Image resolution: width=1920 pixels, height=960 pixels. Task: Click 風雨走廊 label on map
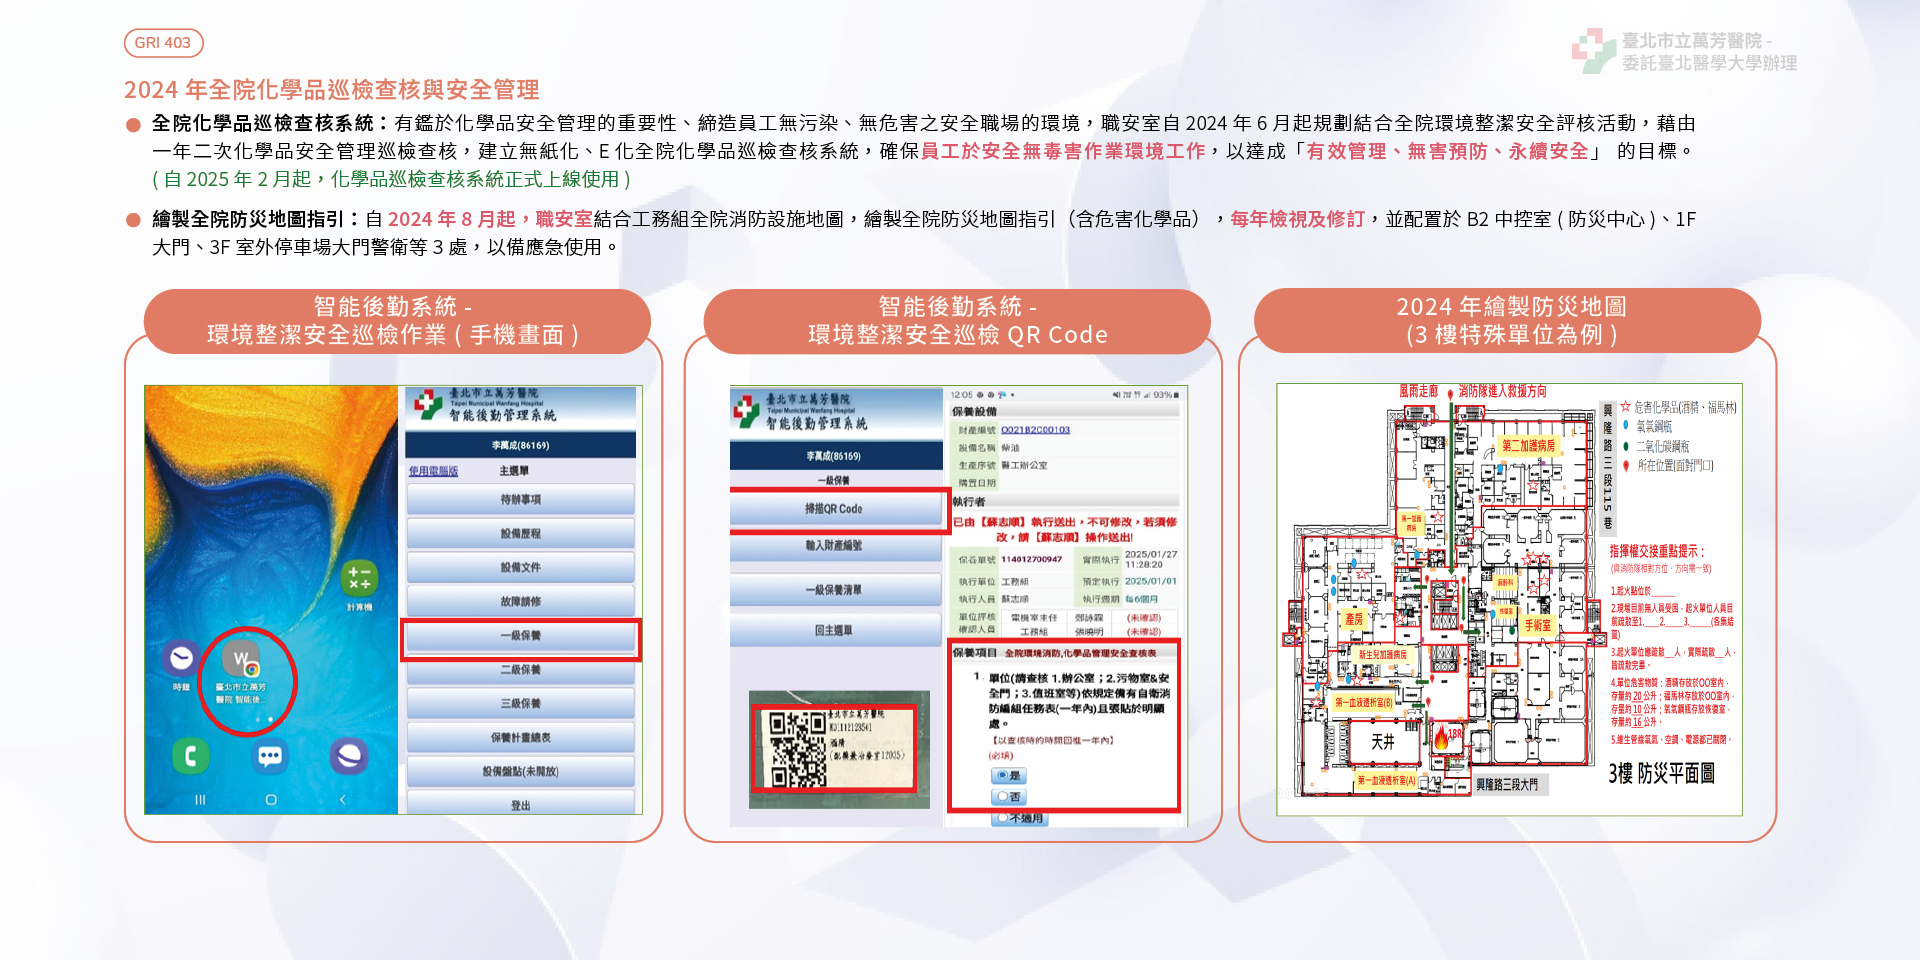coord(1418,391)
